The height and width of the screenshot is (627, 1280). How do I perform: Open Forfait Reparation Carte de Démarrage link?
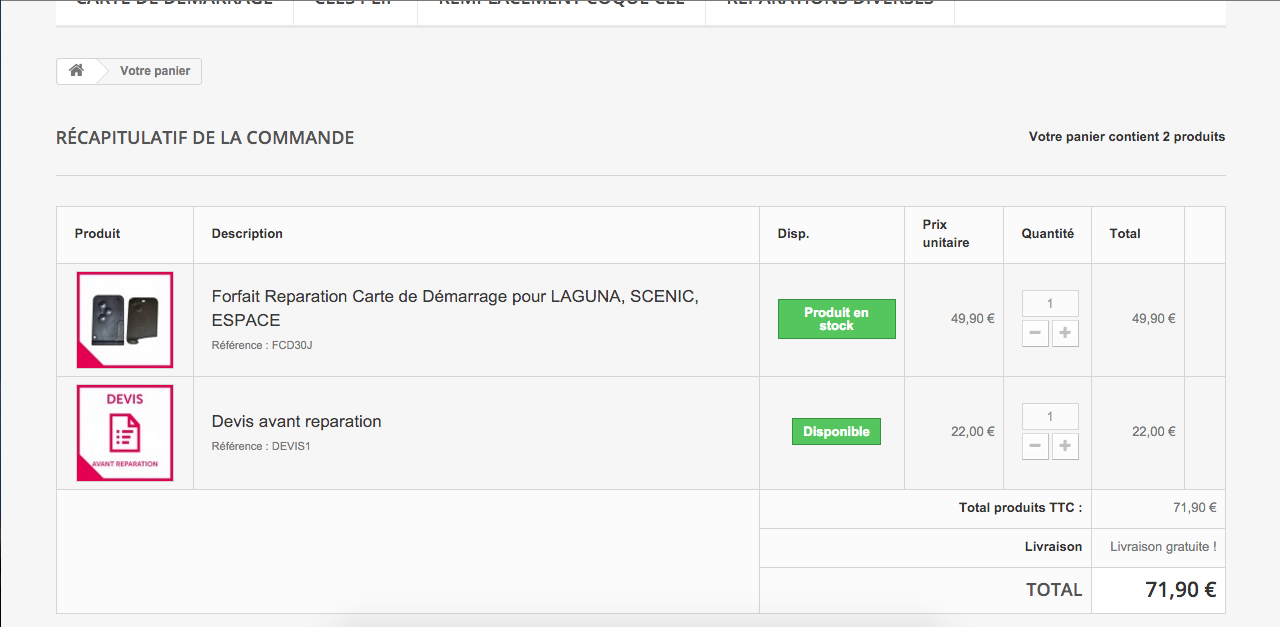pos(455,308)
